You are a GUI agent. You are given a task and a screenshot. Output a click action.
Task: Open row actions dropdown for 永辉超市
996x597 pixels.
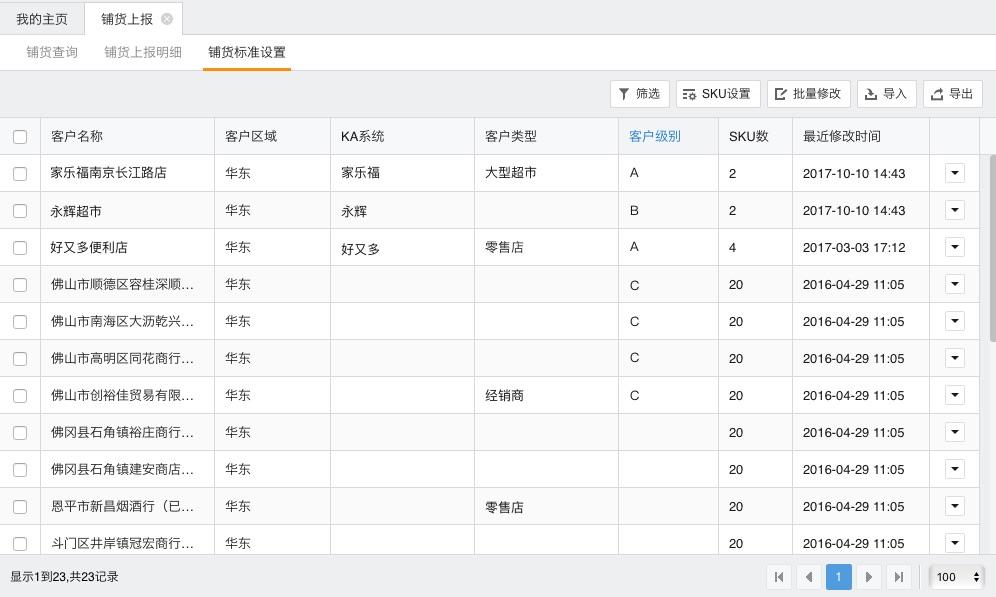tap(954, 210)
